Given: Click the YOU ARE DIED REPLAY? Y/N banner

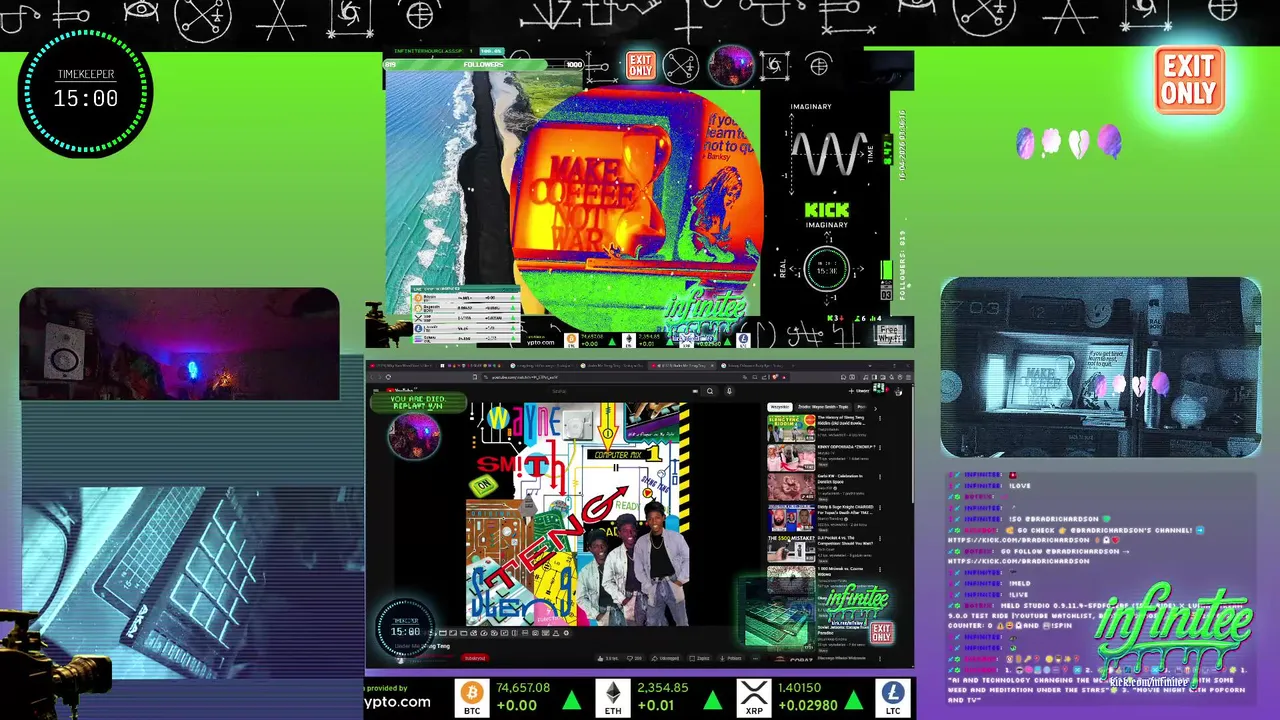Looking at the screenshot, I should click(419, 403).
